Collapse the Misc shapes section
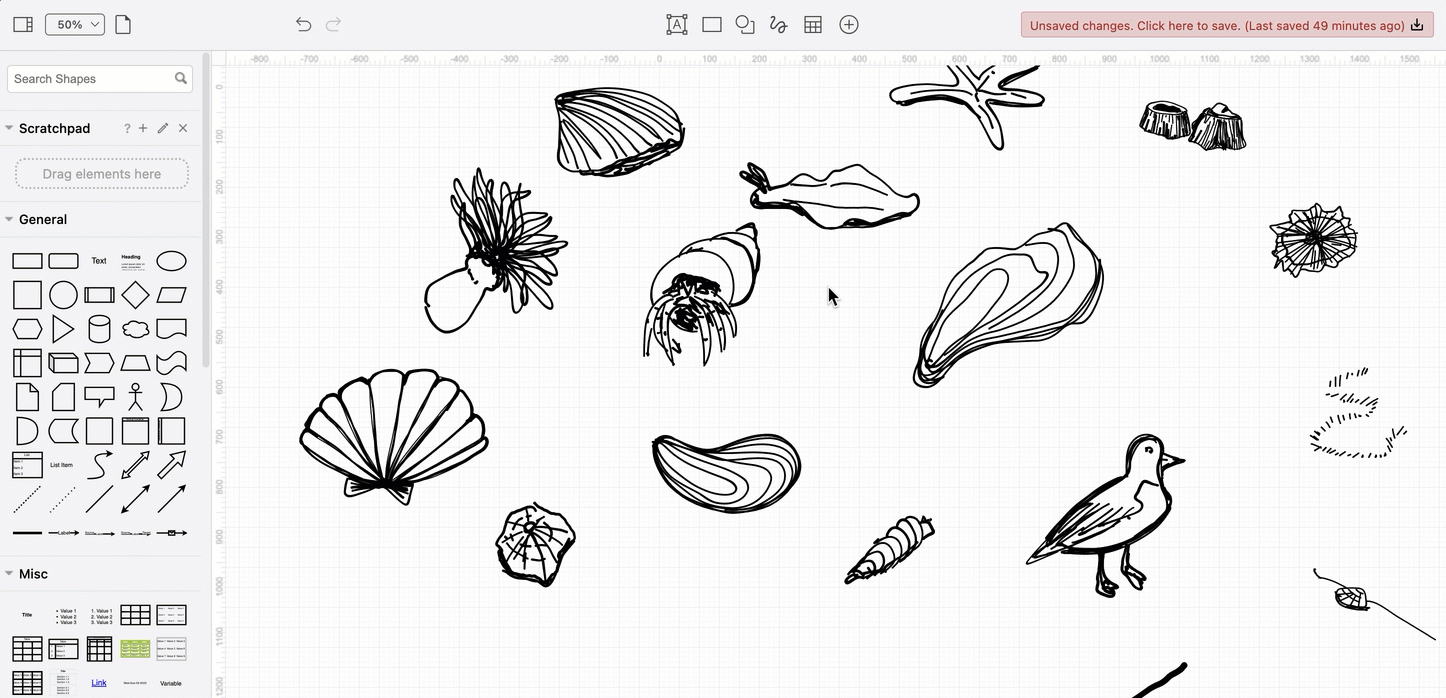The height and width of the screenshot is (698, 1446). tap(9, 573)
